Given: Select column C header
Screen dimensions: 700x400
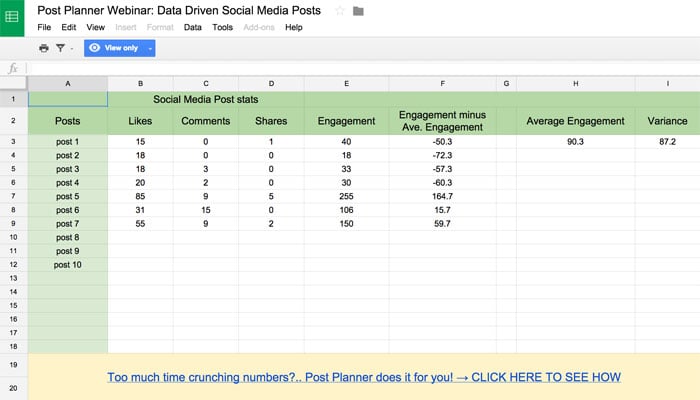Looking at the screenshot, I should (206, 83).
